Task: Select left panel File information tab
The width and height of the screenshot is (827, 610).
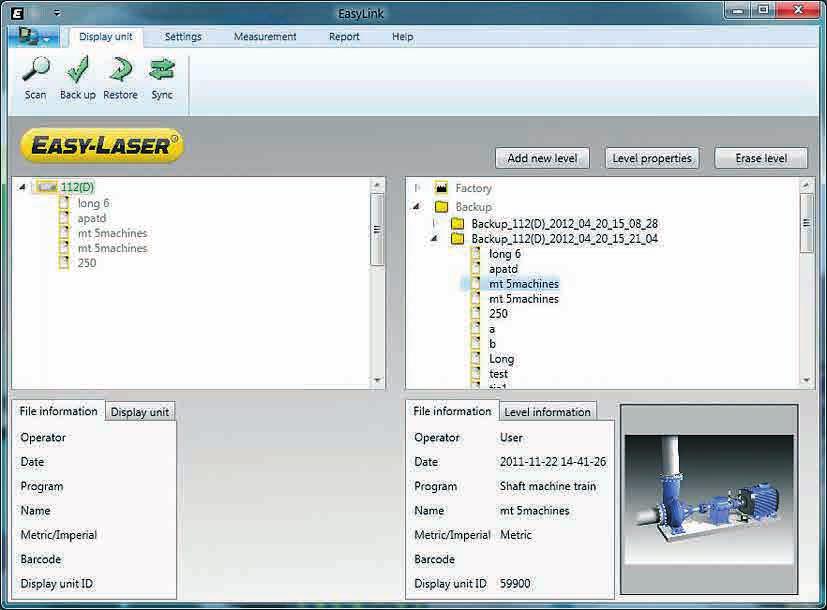Action: click(59, 411)
